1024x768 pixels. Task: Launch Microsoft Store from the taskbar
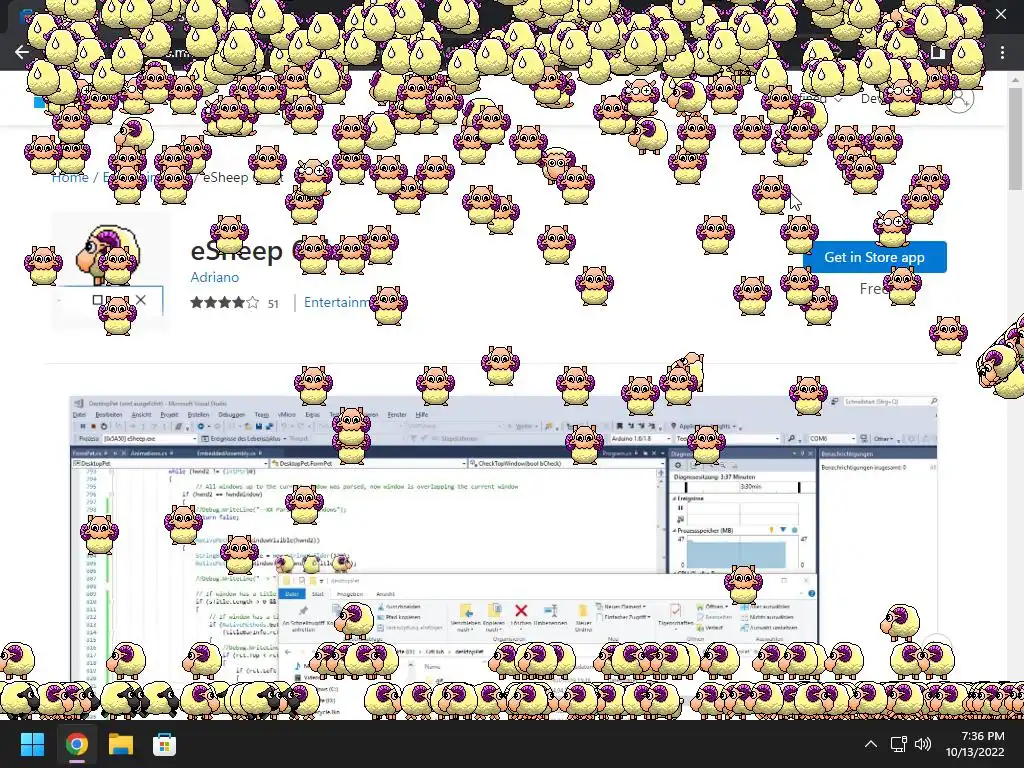(x=164, y=744)
